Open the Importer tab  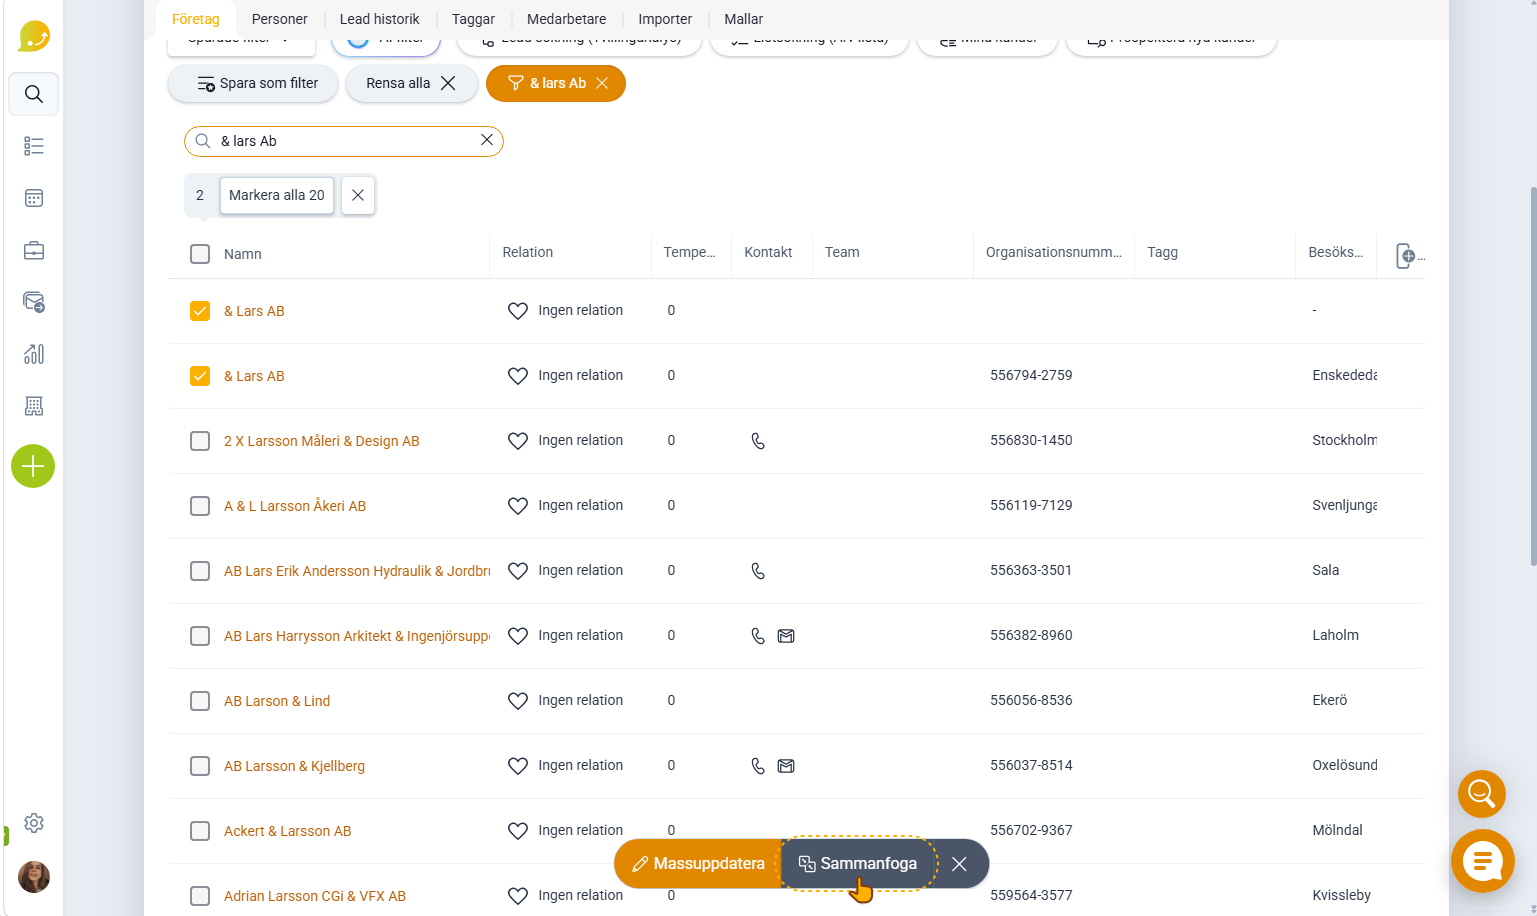click(665, 19)
